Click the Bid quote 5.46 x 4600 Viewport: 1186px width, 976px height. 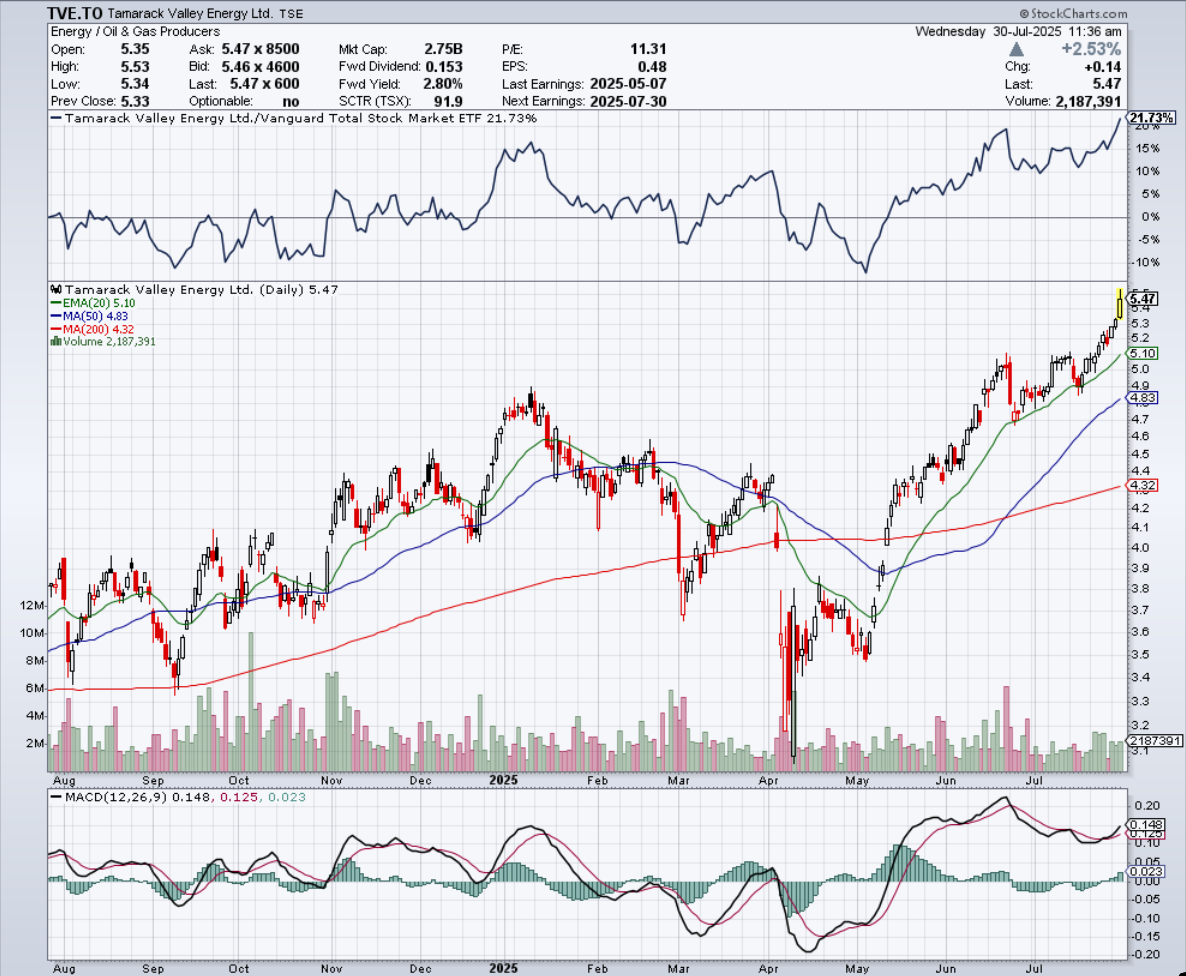(x=260, y=67)
